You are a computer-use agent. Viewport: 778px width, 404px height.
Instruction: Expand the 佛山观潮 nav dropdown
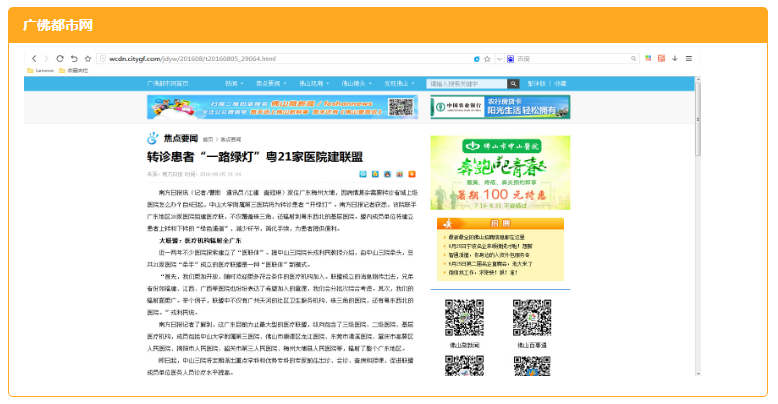coord(314,83)
